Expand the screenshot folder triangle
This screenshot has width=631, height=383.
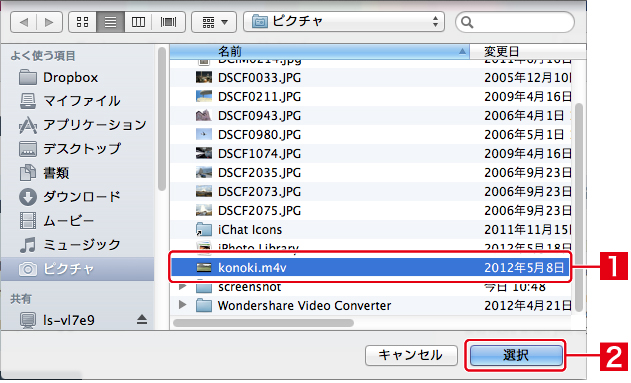pos(183,286)
